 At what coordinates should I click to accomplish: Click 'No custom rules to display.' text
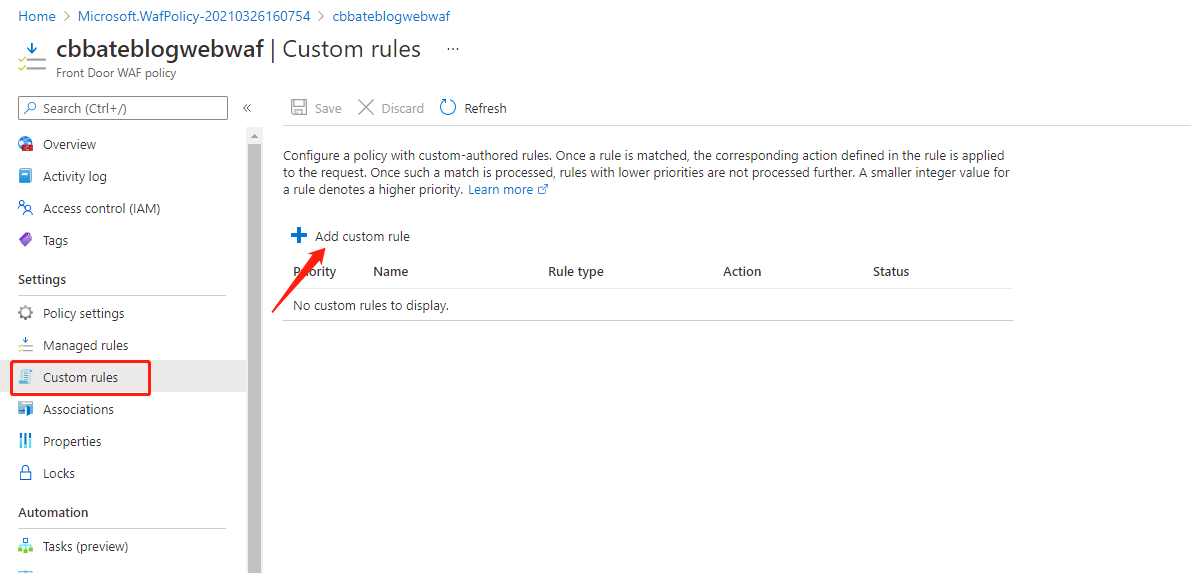click(371, 306)
